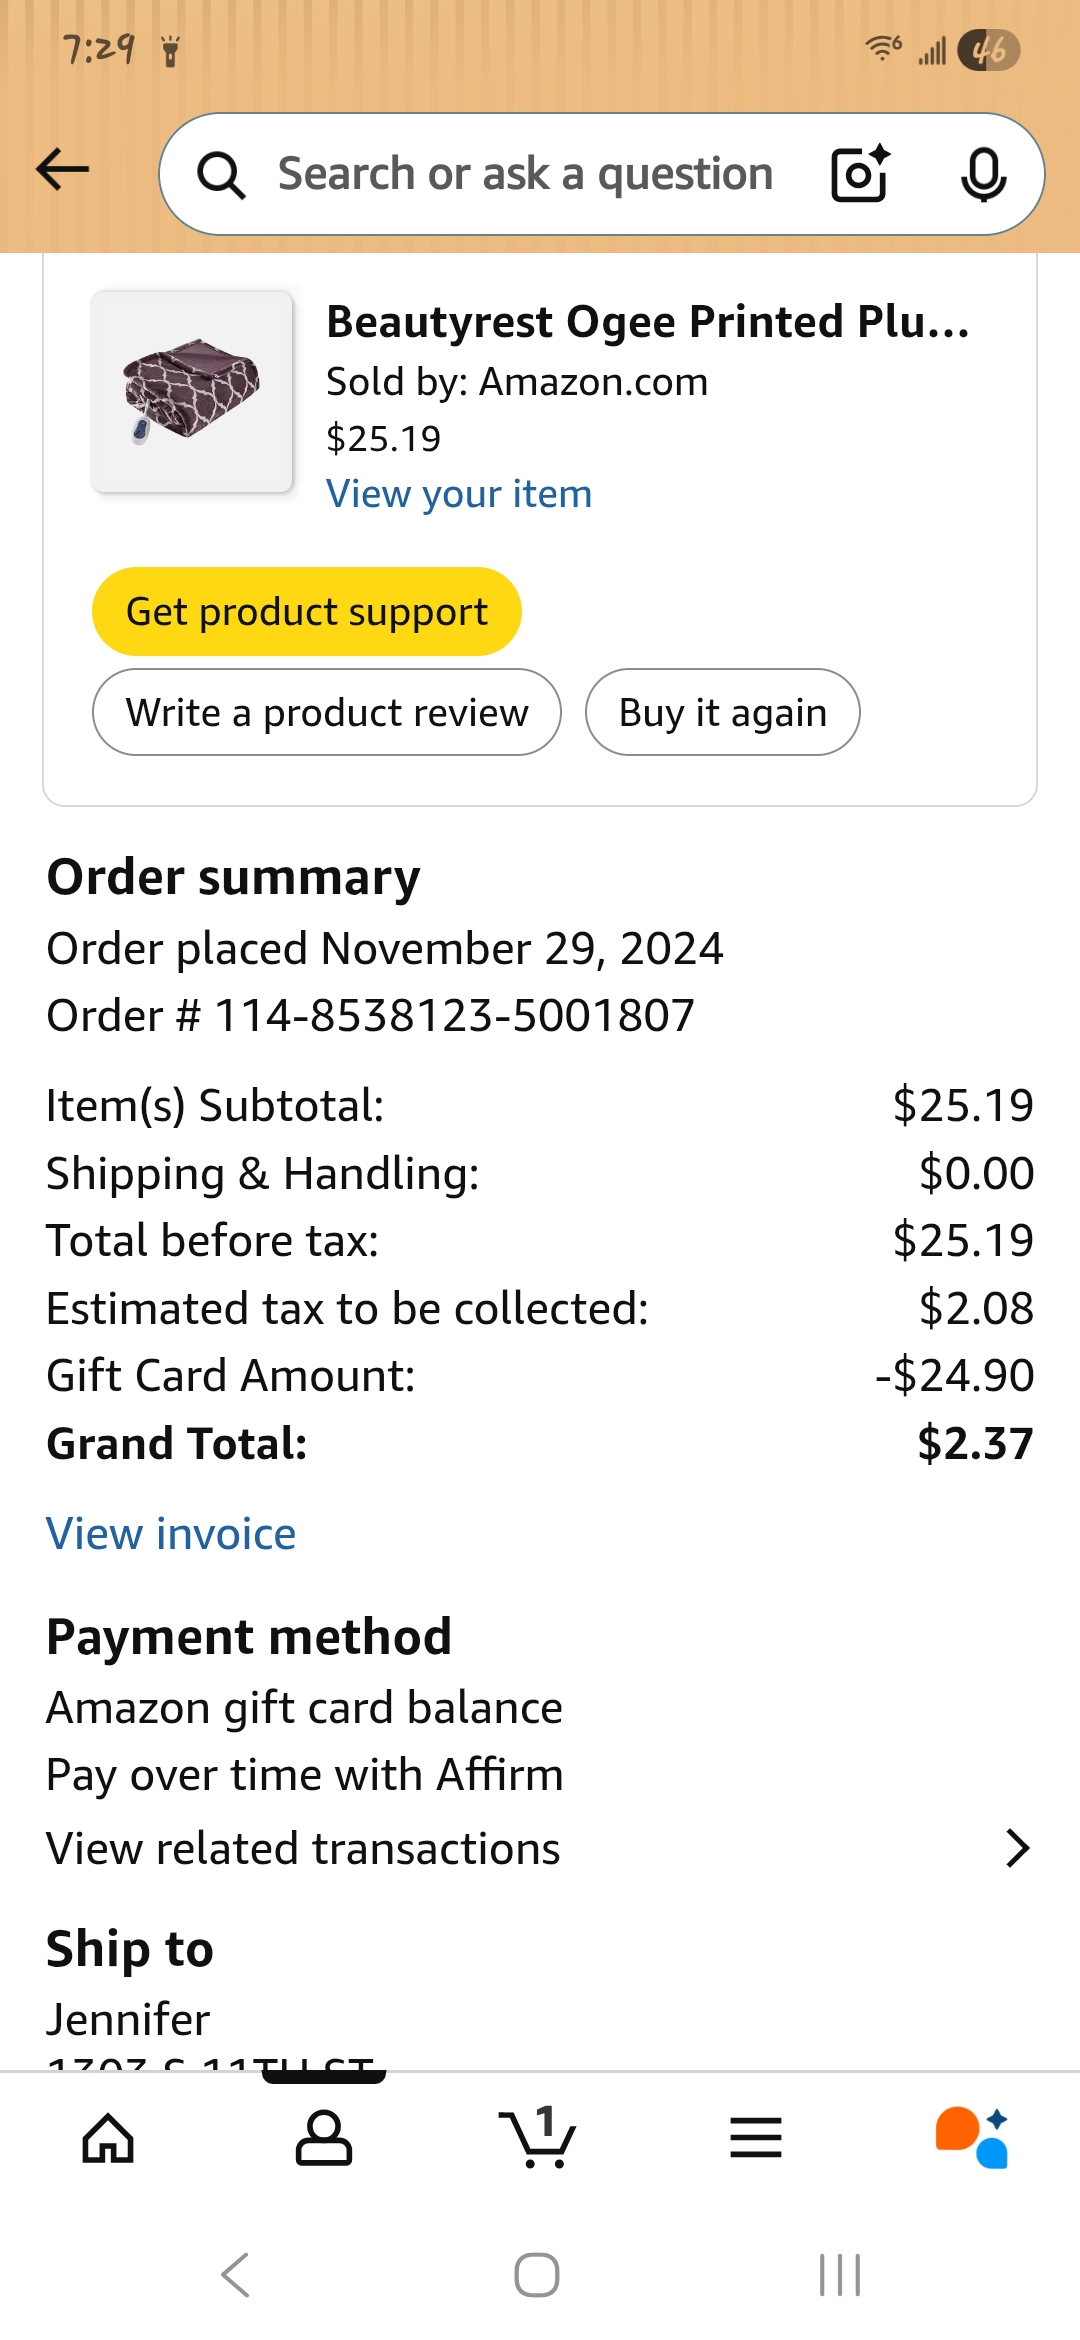Go to Home tab in bottom bar

(x=108, y=2138)
